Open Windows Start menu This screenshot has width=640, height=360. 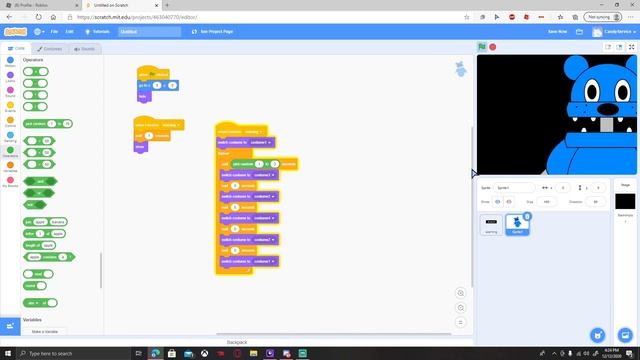coord(8,353)
